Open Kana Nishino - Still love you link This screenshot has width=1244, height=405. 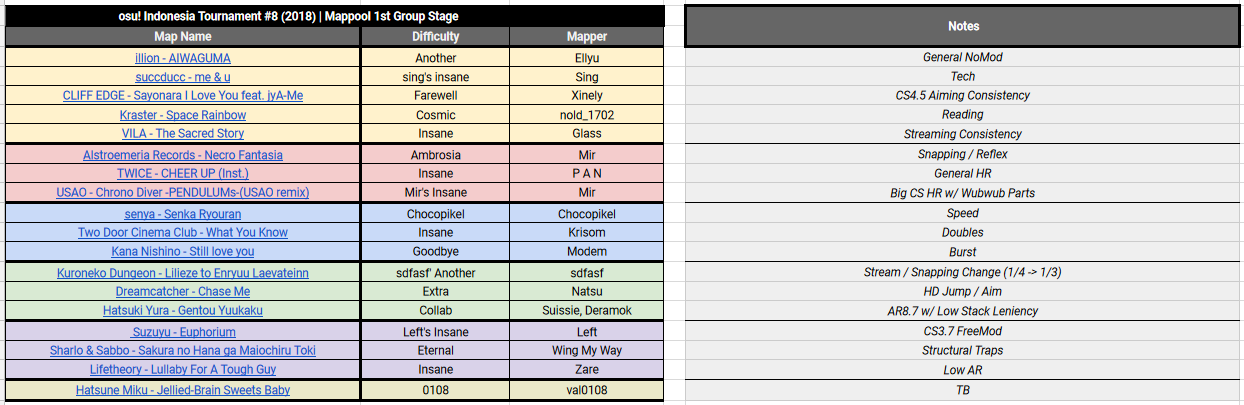coord(183,252)
